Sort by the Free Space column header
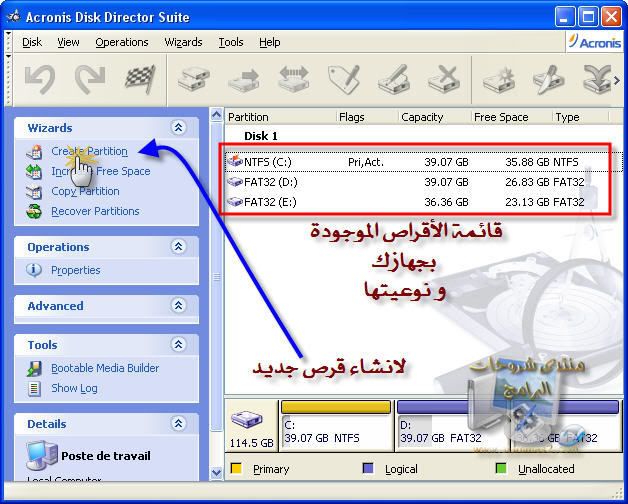Screen dimensions: 628x504 tap(511, 117)
